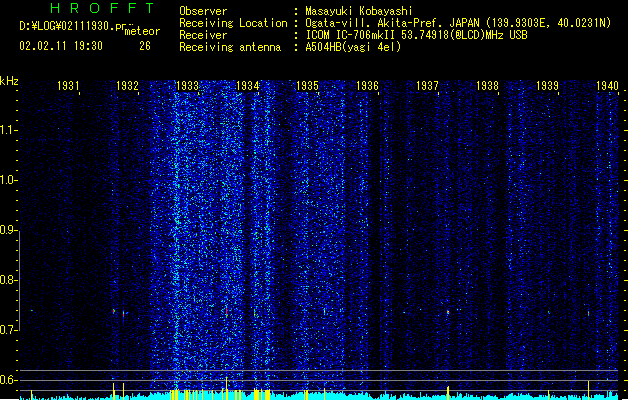This screenshot has height=400, width=629.
Task: Click the 1934 time marker
Action: point(248,86)
